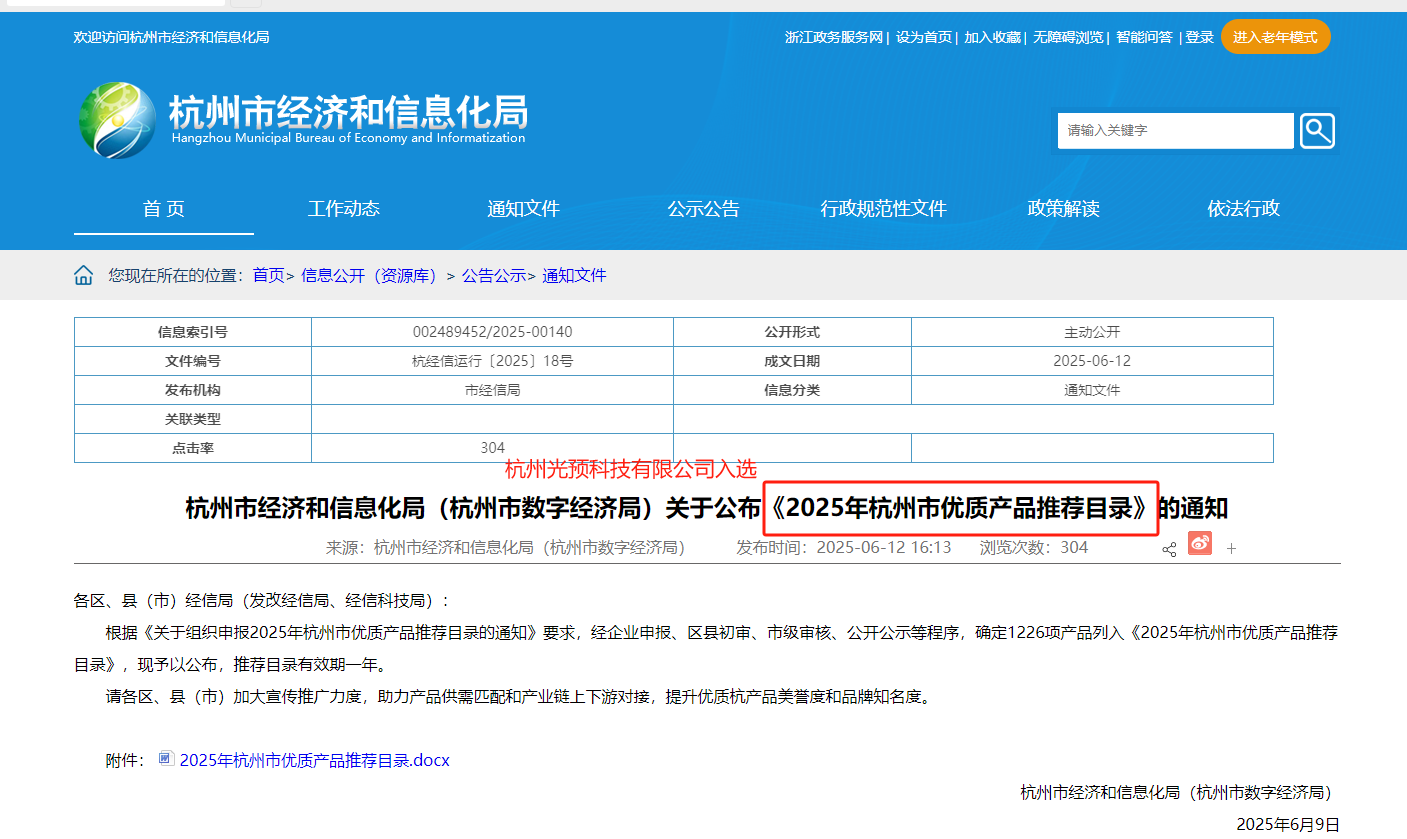Open the 依法行政 navigation tab

tap(1244, 209)
